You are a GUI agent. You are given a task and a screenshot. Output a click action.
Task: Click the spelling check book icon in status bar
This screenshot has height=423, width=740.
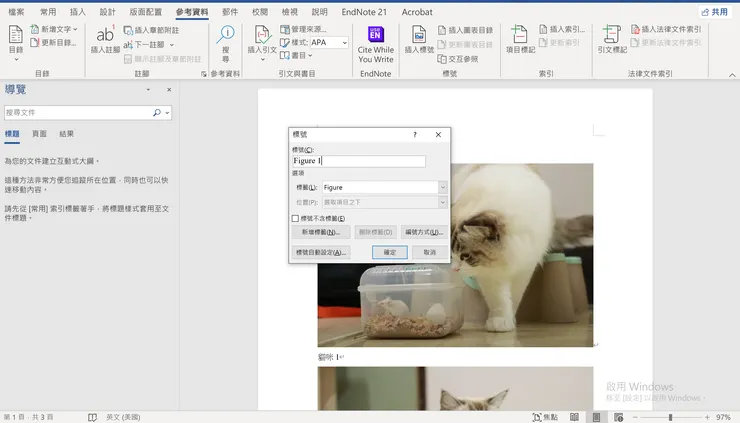[92, 417]
